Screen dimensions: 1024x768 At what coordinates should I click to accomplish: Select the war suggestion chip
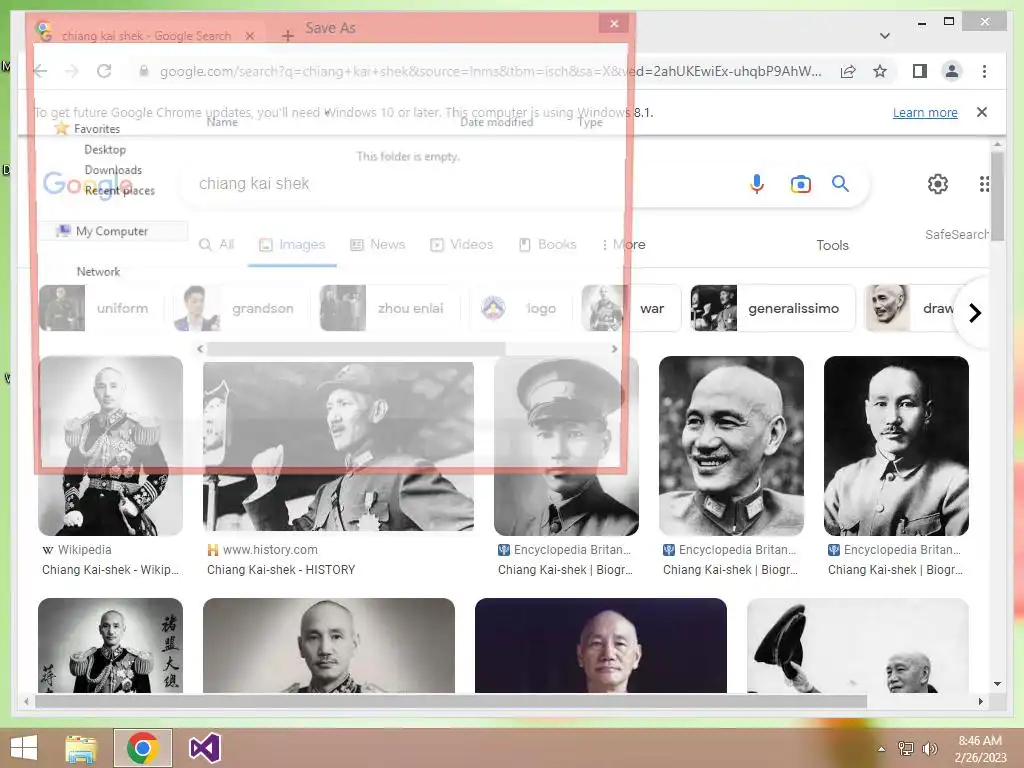tap(630, 308)
